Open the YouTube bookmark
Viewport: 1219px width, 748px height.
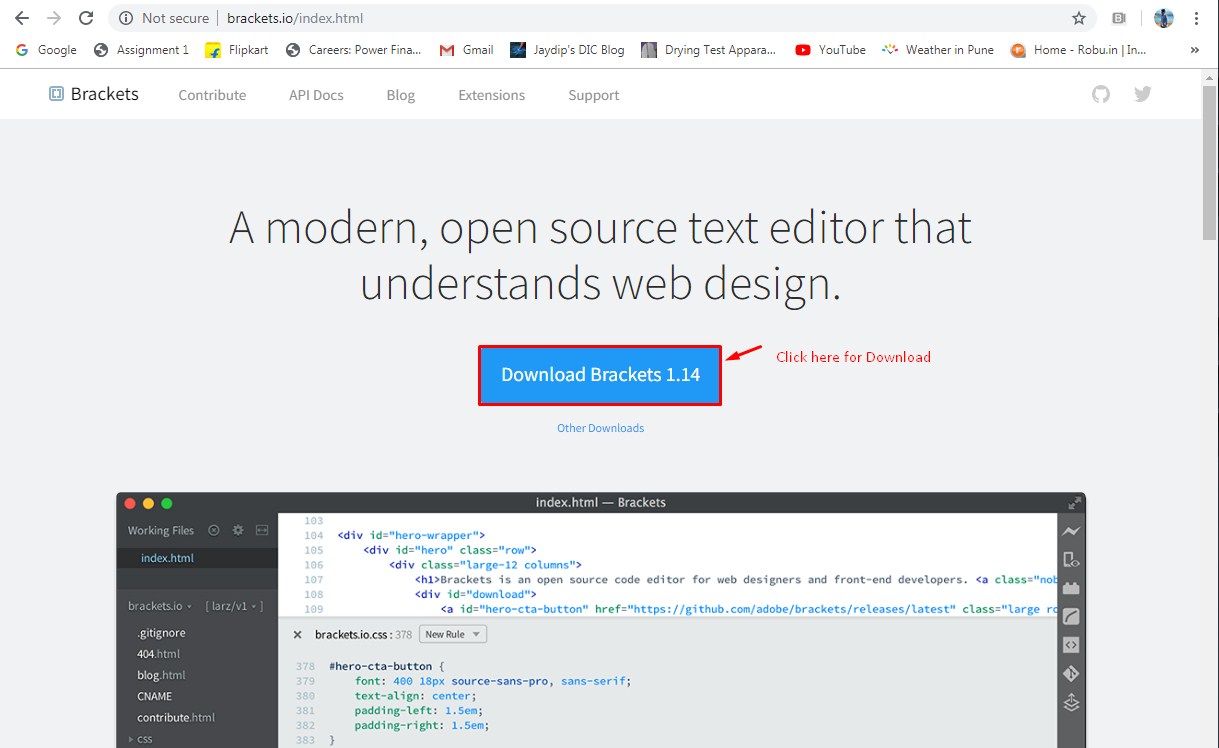click(831, 49)
